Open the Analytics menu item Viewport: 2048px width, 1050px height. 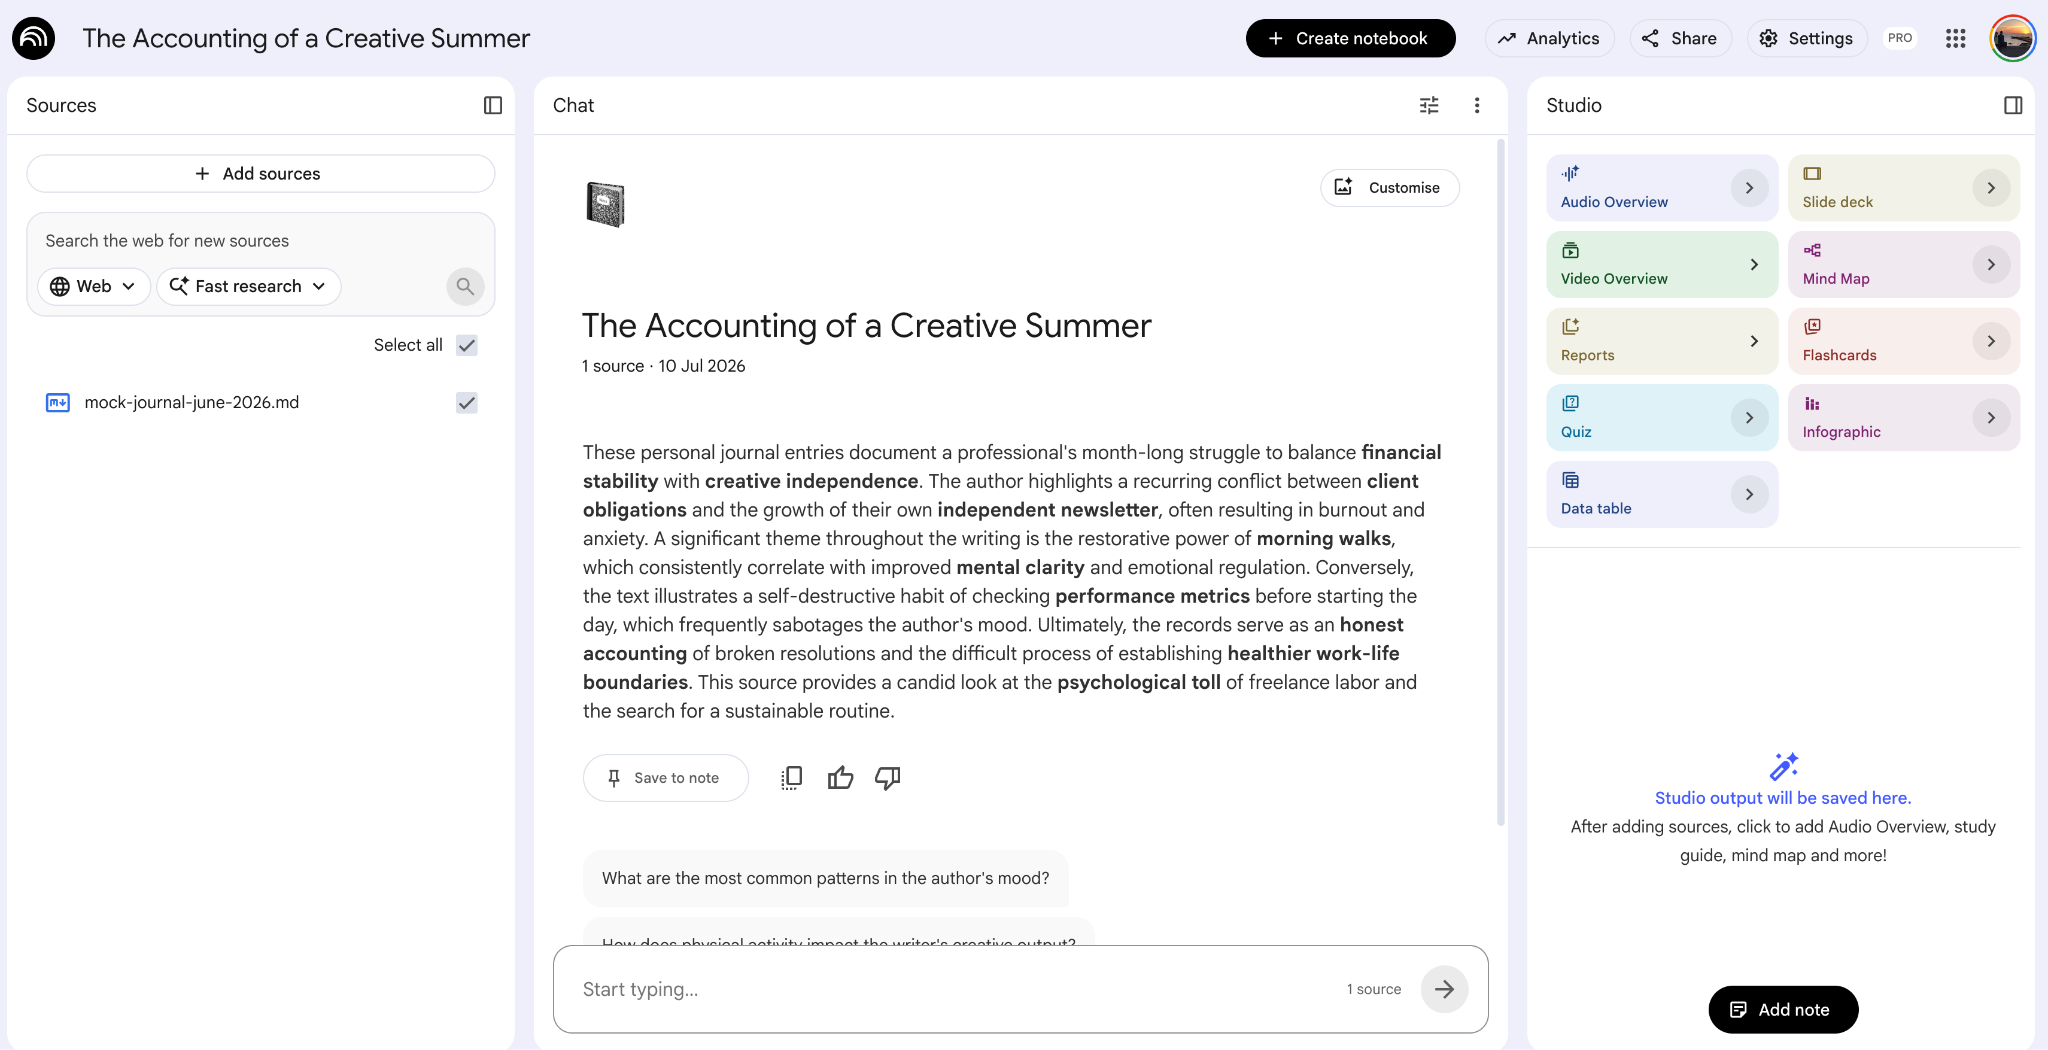tap(1549, 38)
